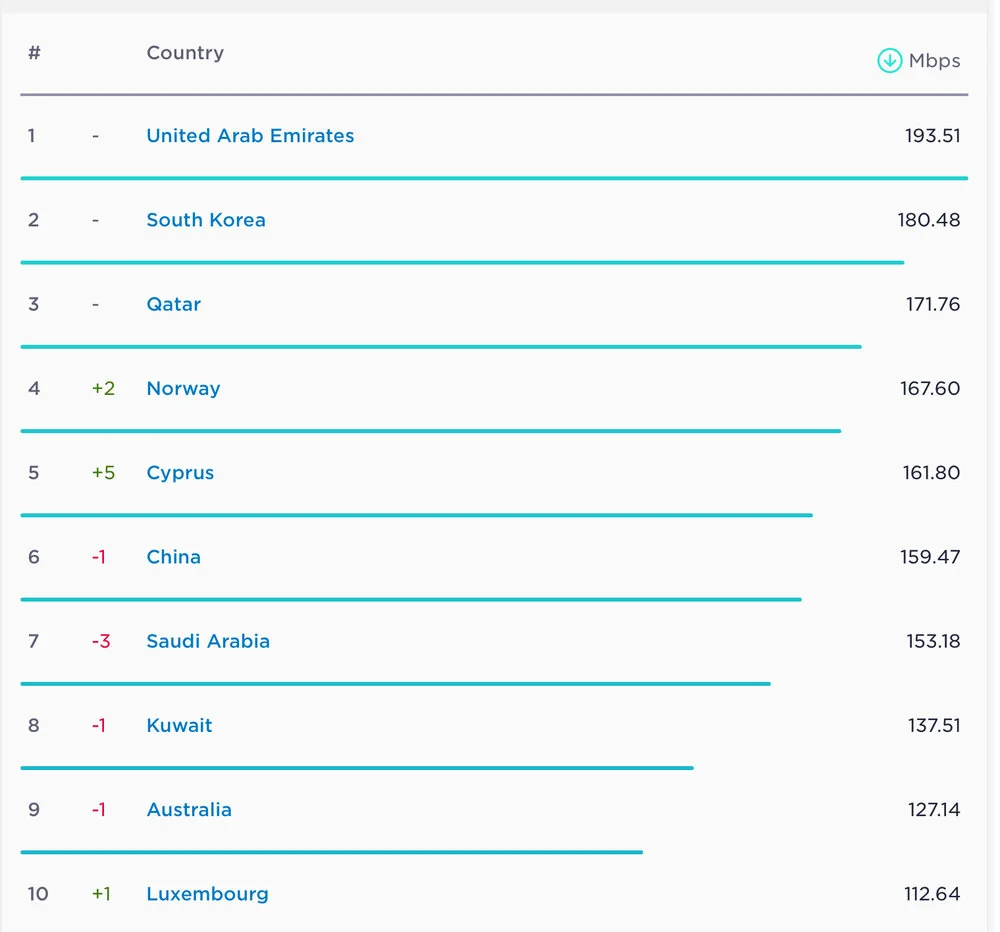Click the speed bar under South Korea
Viewport: 1000px width, 932px height.
(462, 263)
